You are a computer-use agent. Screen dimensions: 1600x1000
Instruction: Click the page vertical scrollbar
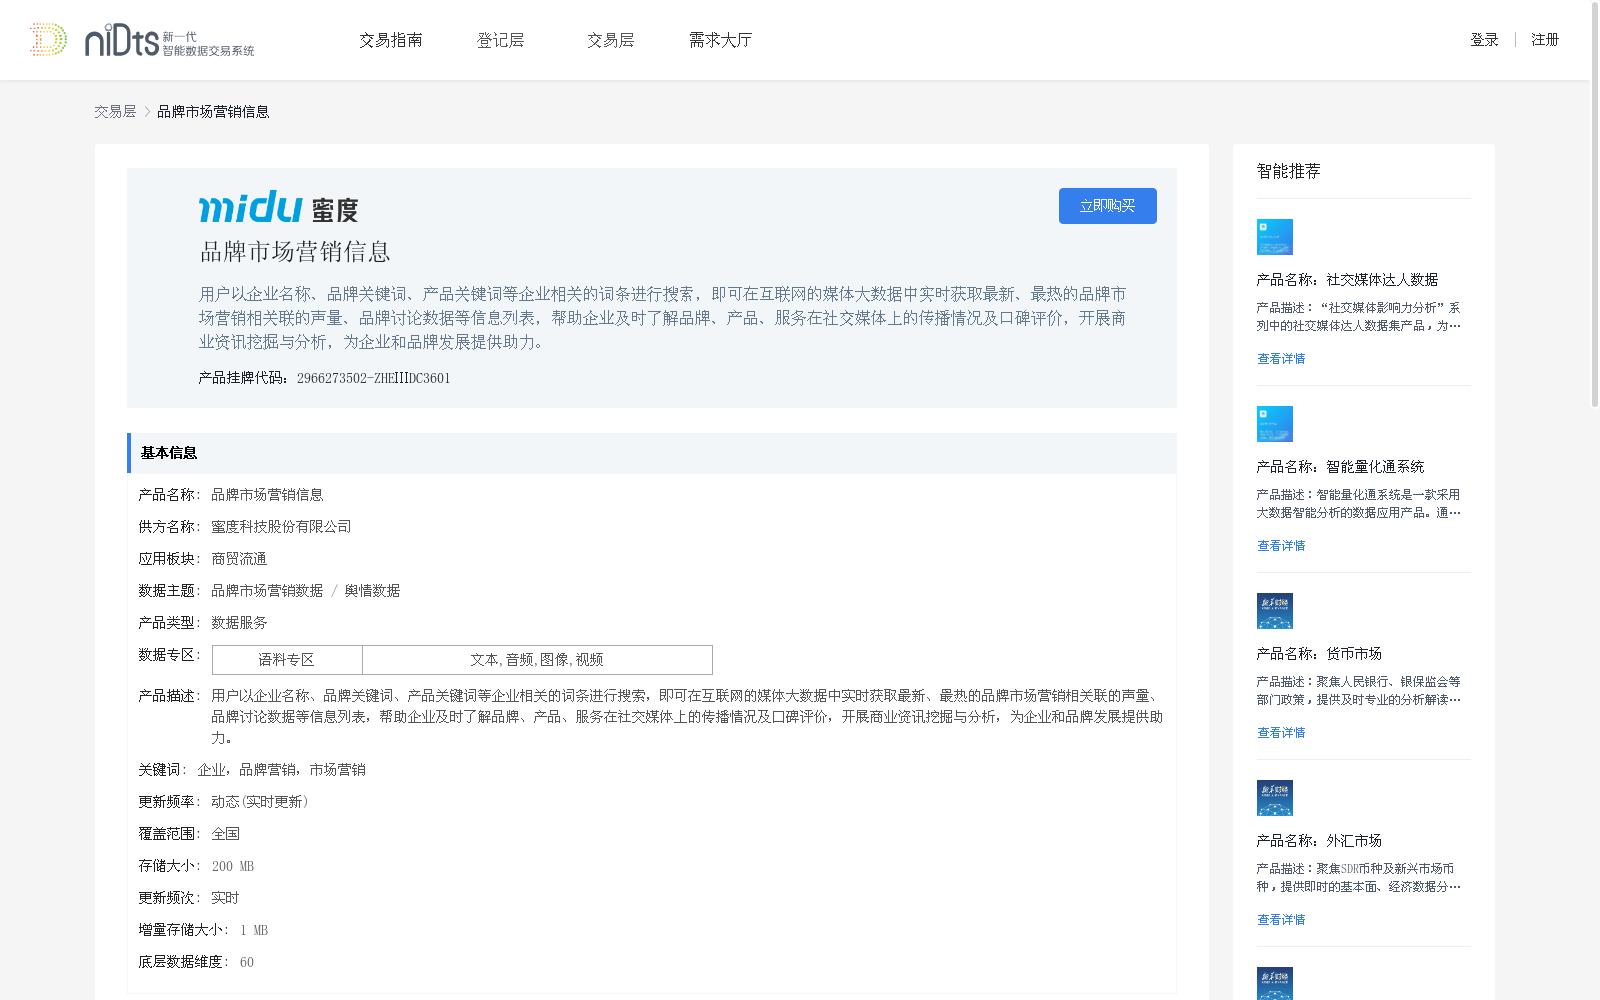(1595, 205)
